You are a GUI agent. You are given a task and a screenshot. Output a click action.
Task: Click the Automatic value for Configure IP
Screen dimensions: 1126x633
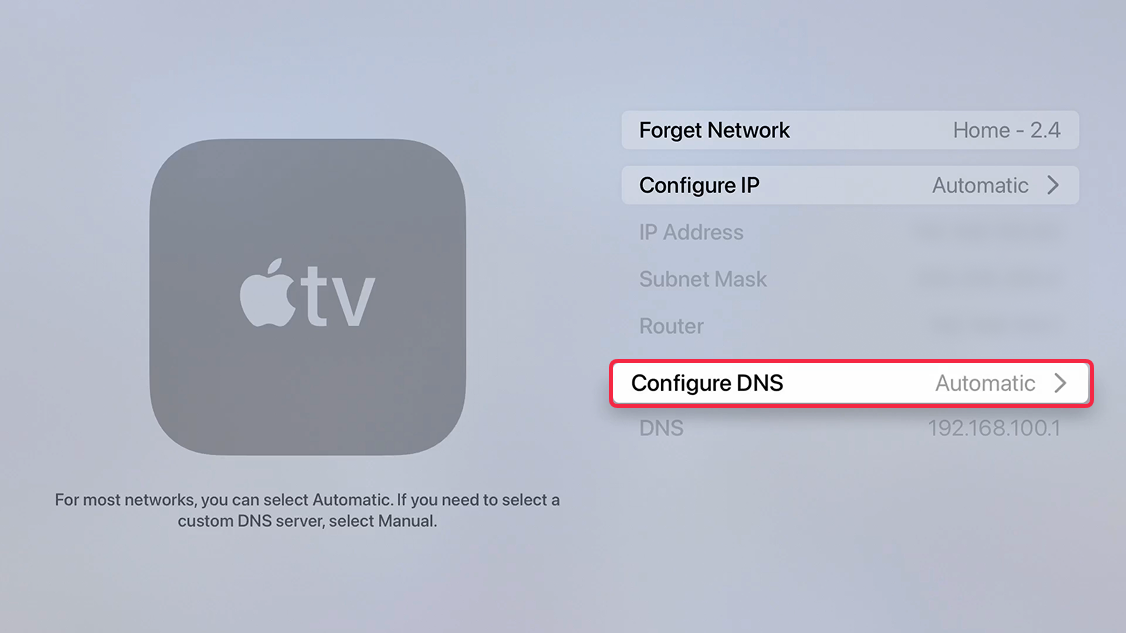click(980, 185)
